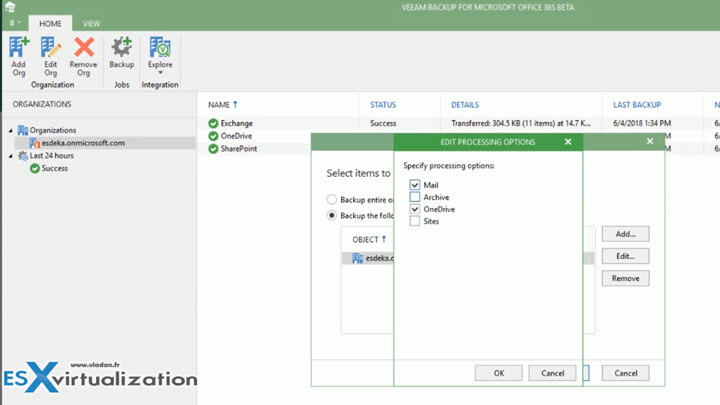Expand the Explore dropdown arrow
The height and width of the screenshot is (405, 720).
pos(160,73)
